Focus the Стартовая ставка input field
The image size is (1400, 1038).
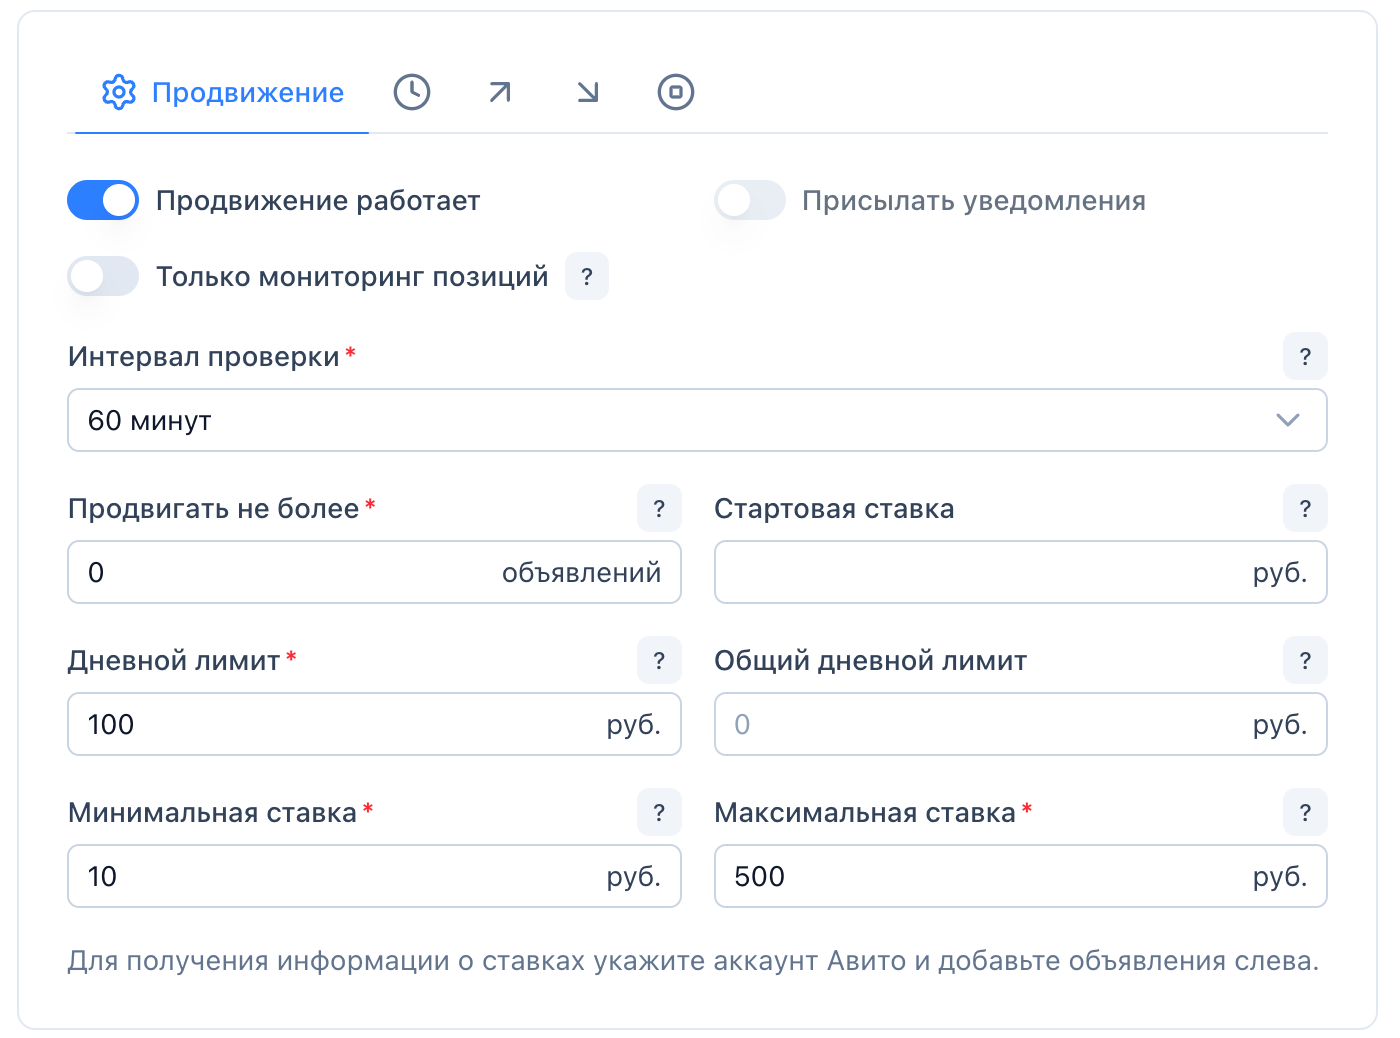tap(980, 572)
